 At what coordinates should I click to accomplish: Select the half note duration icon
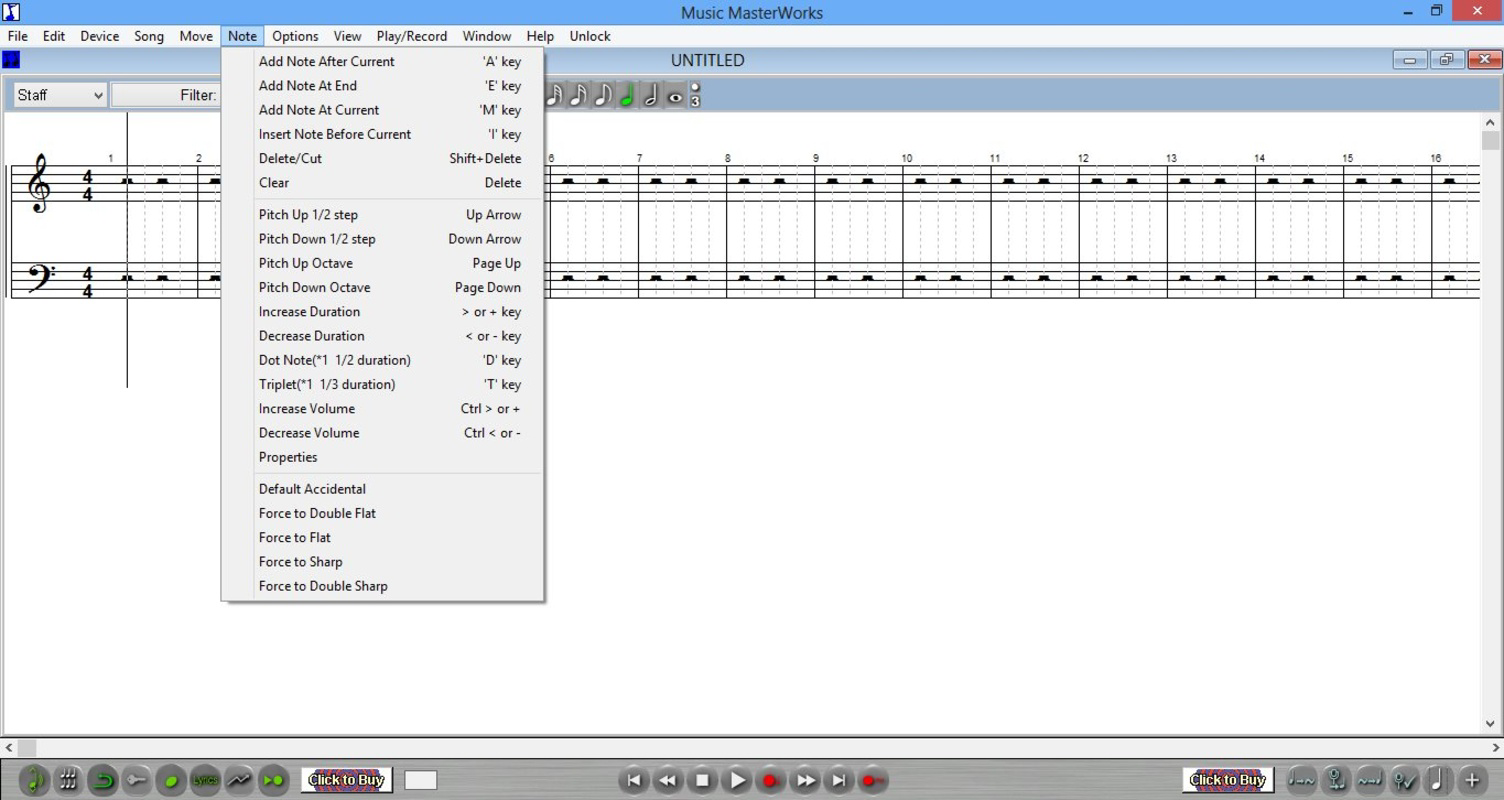pyautogui.click(x=651, y=95)
